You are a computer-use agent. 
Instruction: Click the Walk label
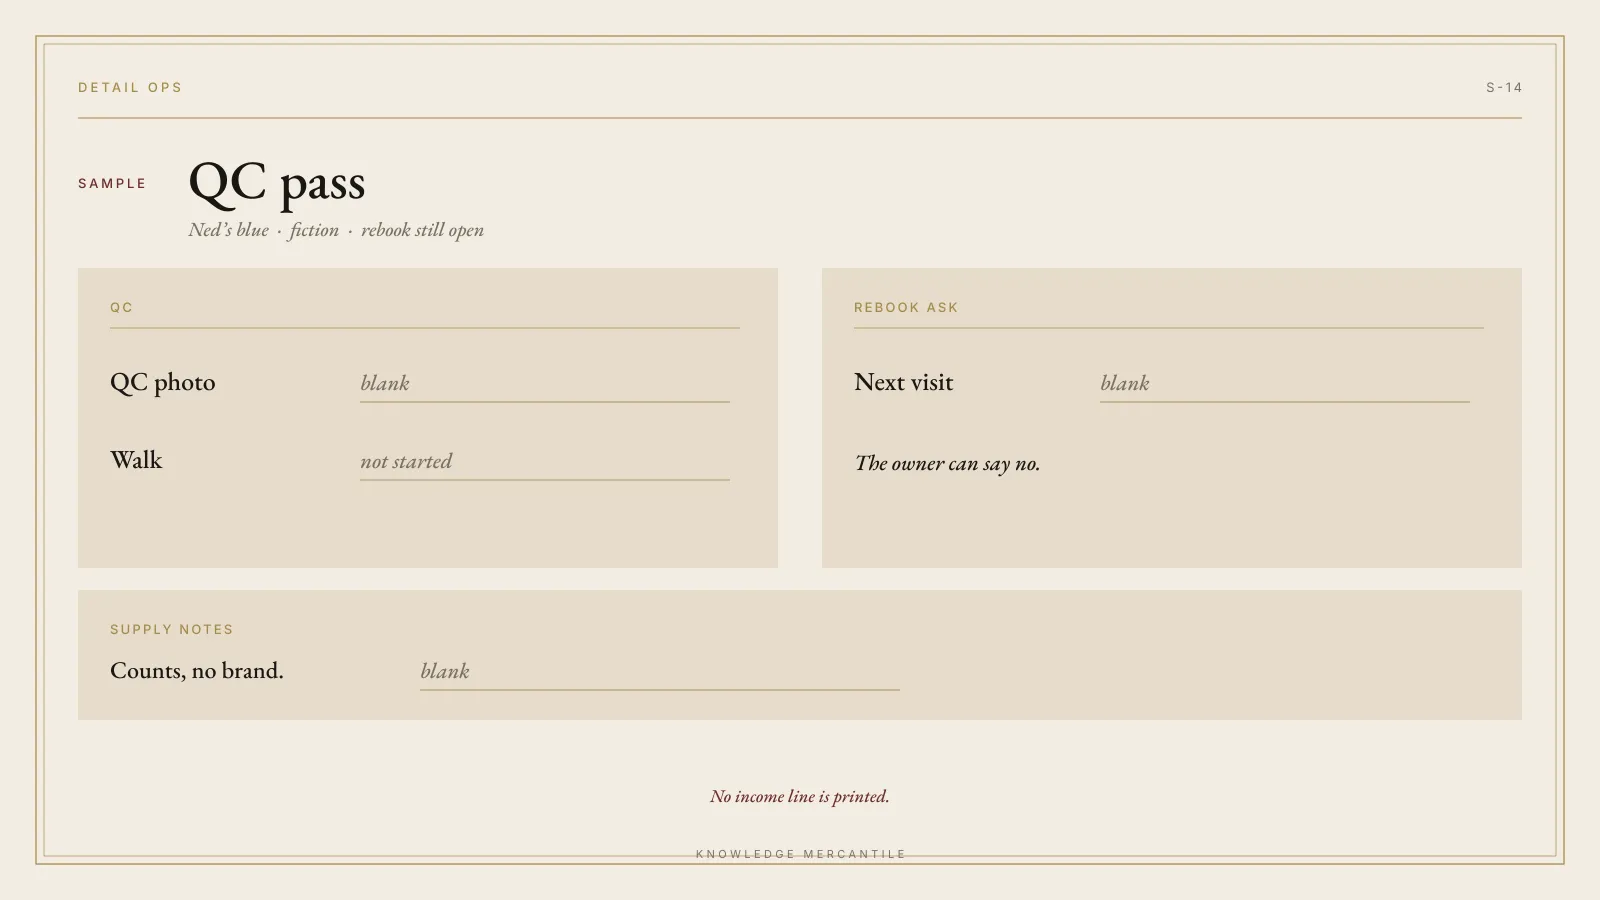[x=136, y=460]
